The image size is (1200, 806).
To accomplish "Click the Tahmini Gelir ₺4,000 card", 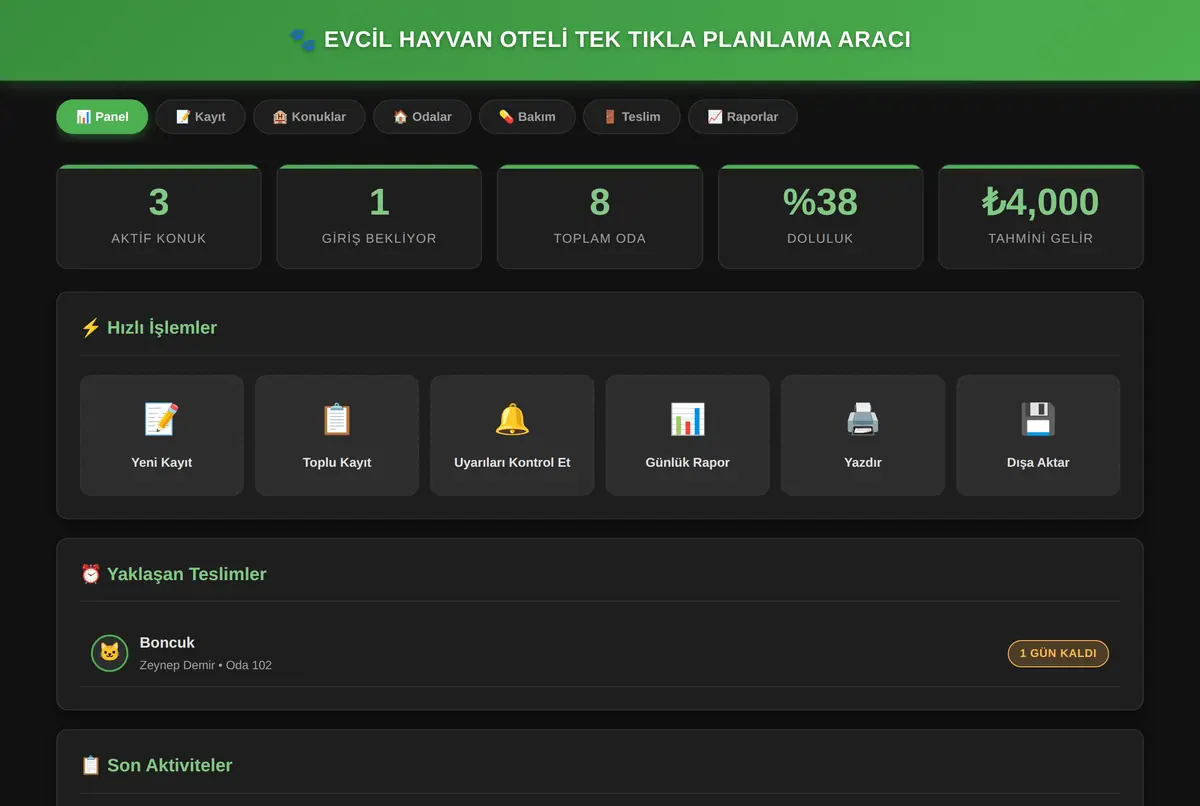I will point(1041,217).
